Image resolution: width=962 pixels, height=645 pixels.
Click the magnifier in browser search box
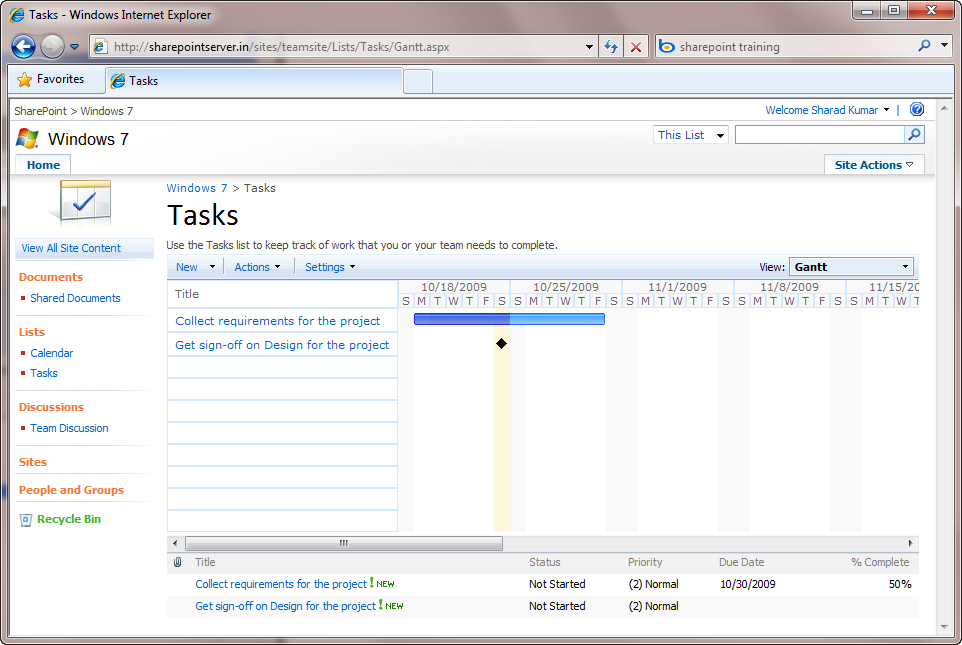[924, 46]
